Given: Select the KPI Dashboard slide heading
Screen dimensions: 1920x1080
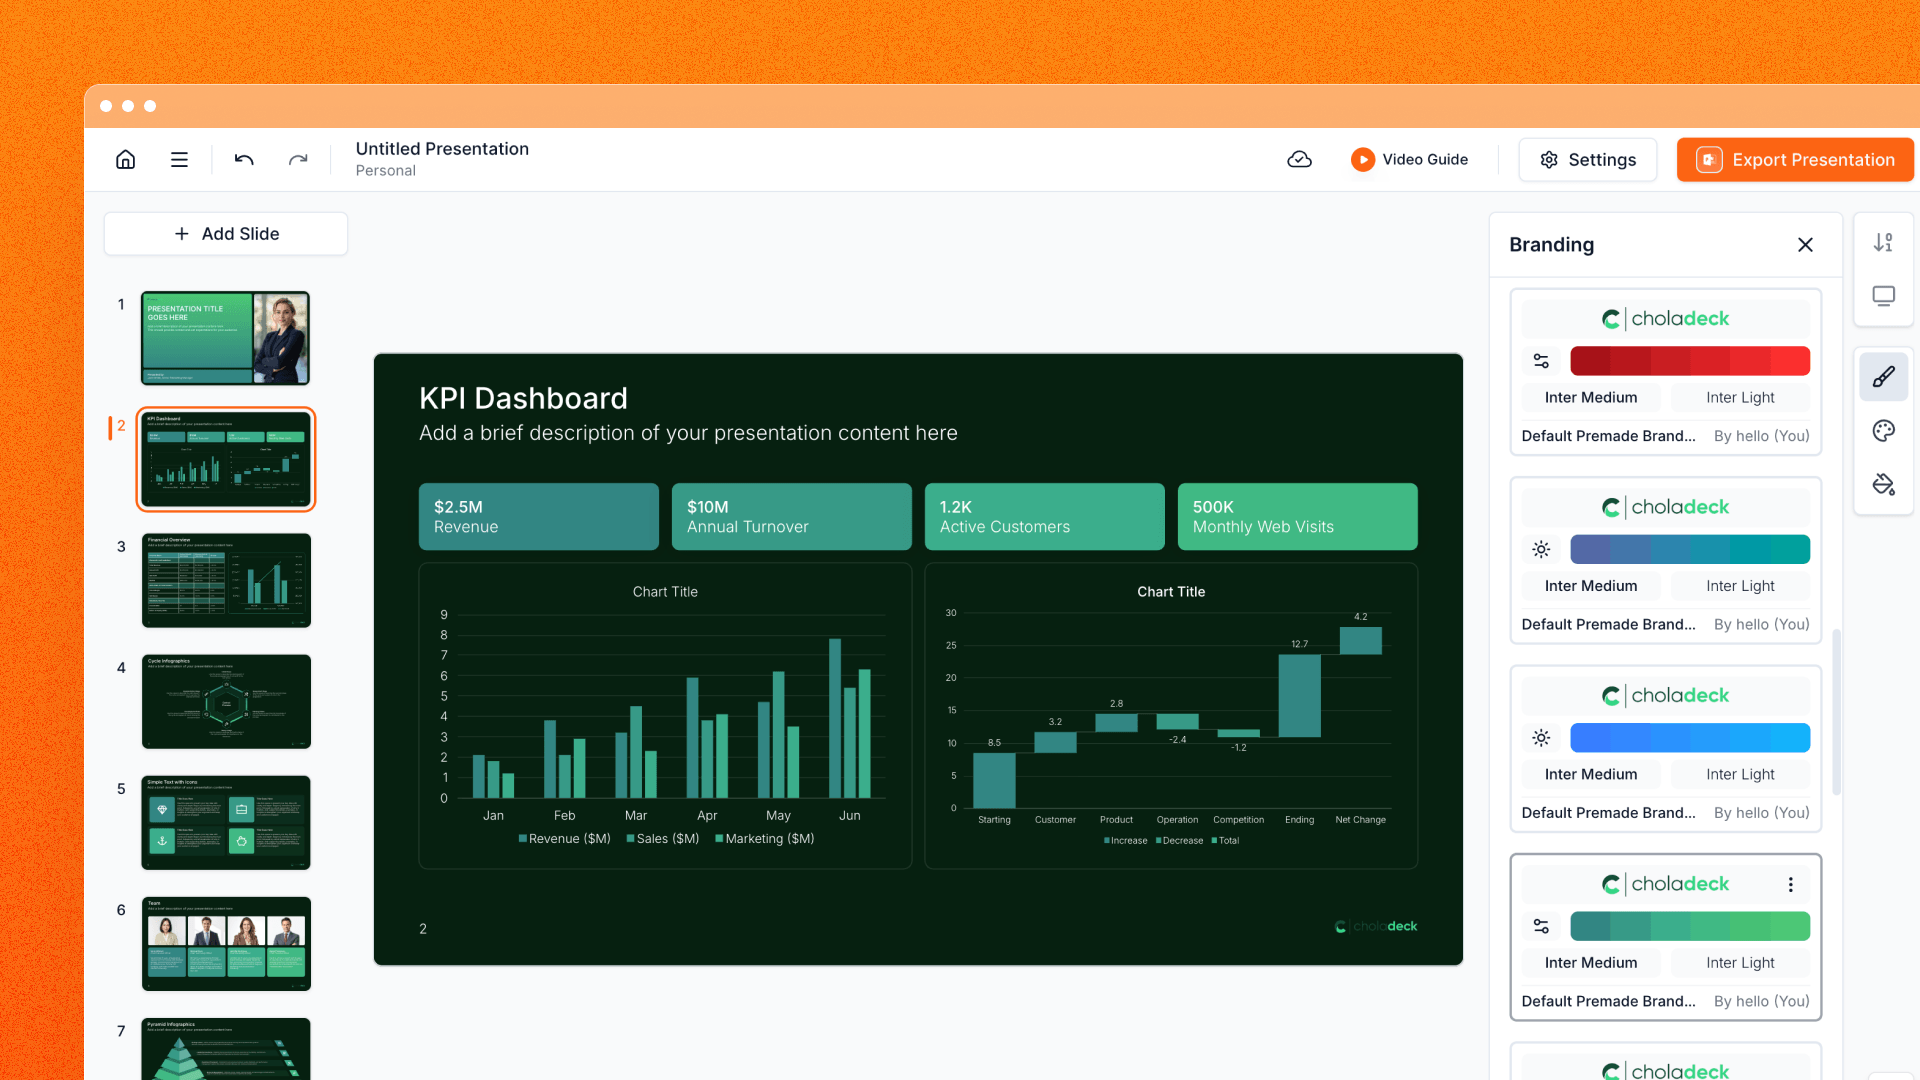Looking at the screenshot, I should (523, 399).
